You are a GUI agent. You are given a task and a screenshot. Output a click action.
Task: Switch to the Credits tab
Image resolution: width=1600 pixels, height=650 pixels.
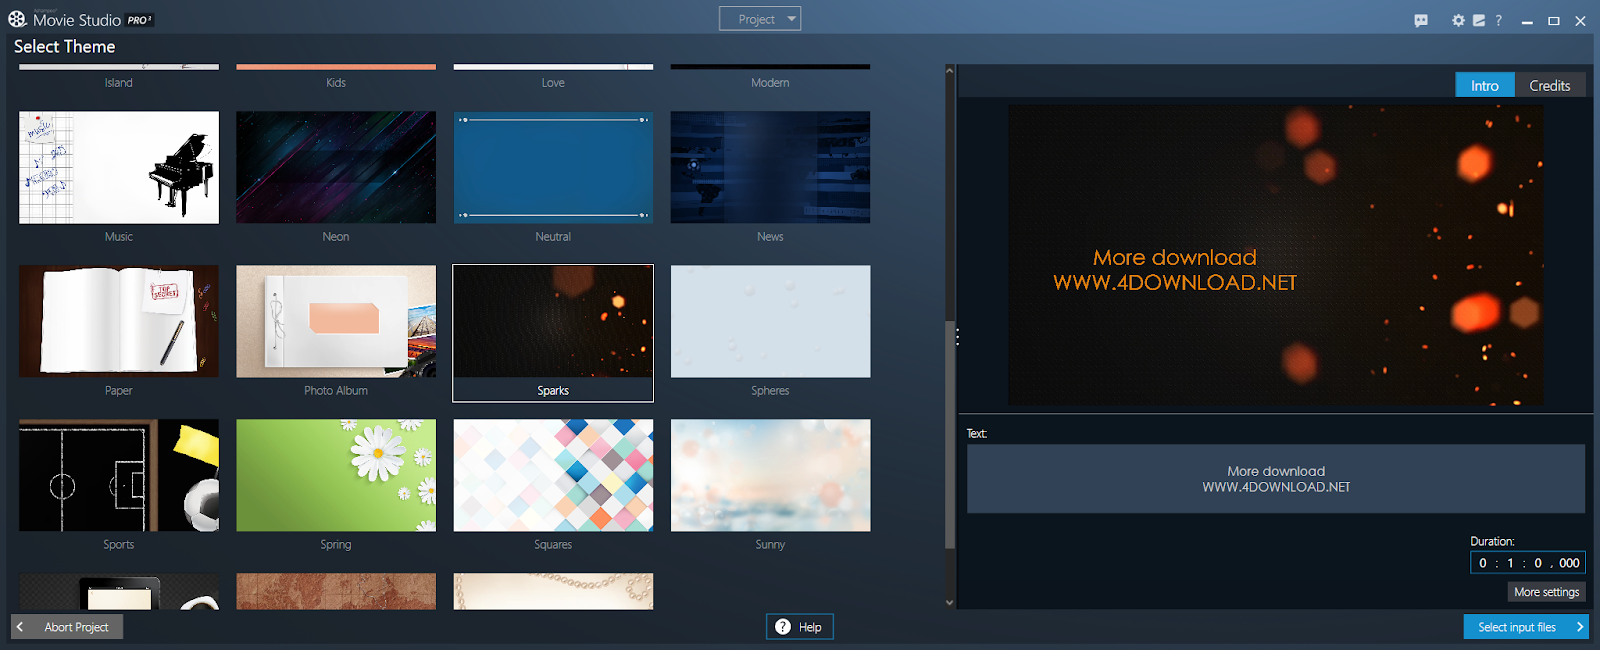coord(1549,85)
